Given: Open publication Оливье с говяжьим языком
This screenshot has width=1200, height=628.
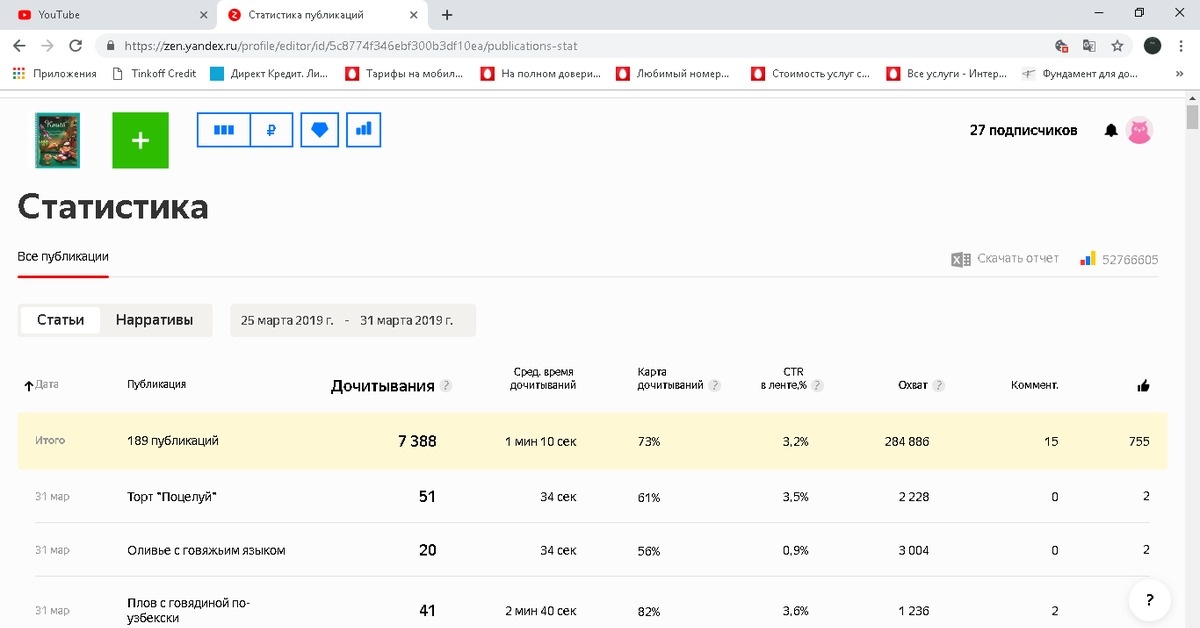Looking at the screenshot, I should point(206,550).
